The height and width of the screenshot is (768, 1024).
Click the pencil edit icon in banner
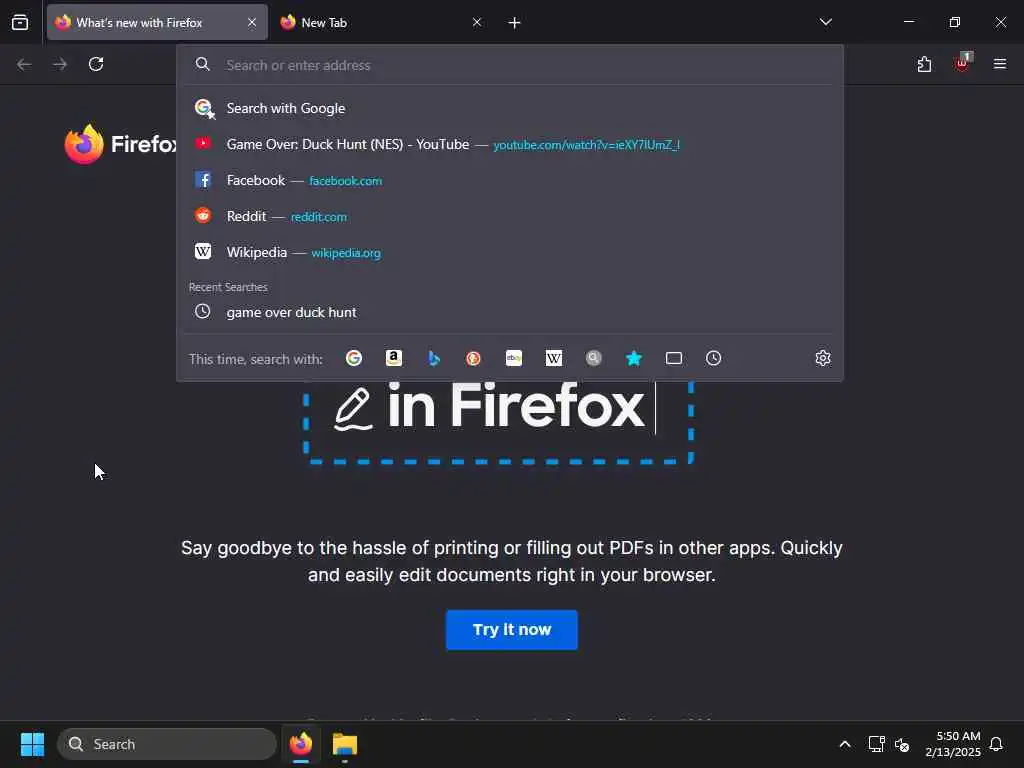point(353,409)
